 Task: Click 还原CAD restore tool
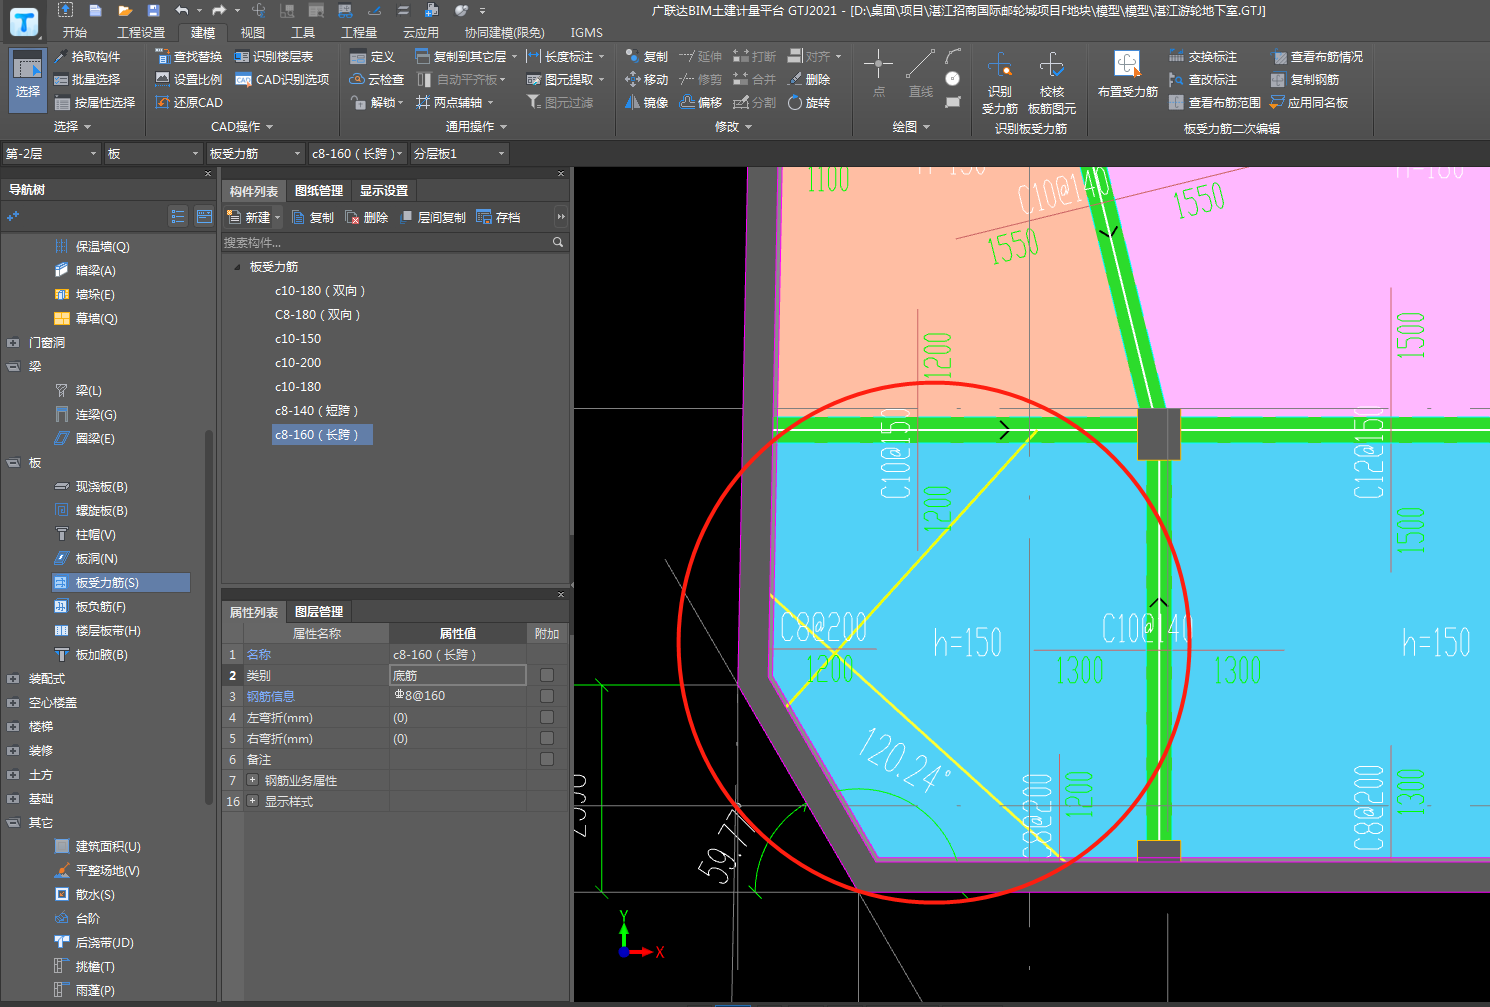click(189, 103)
